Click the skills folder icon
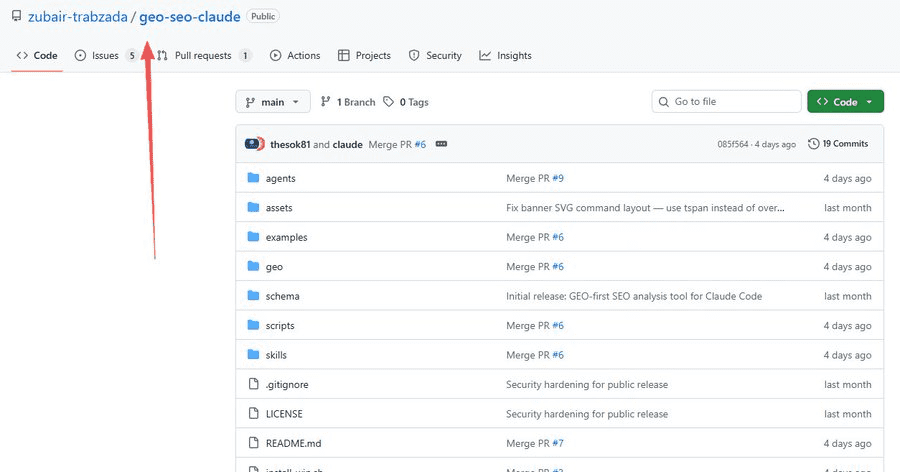900x472 pixels. (253, 354)
